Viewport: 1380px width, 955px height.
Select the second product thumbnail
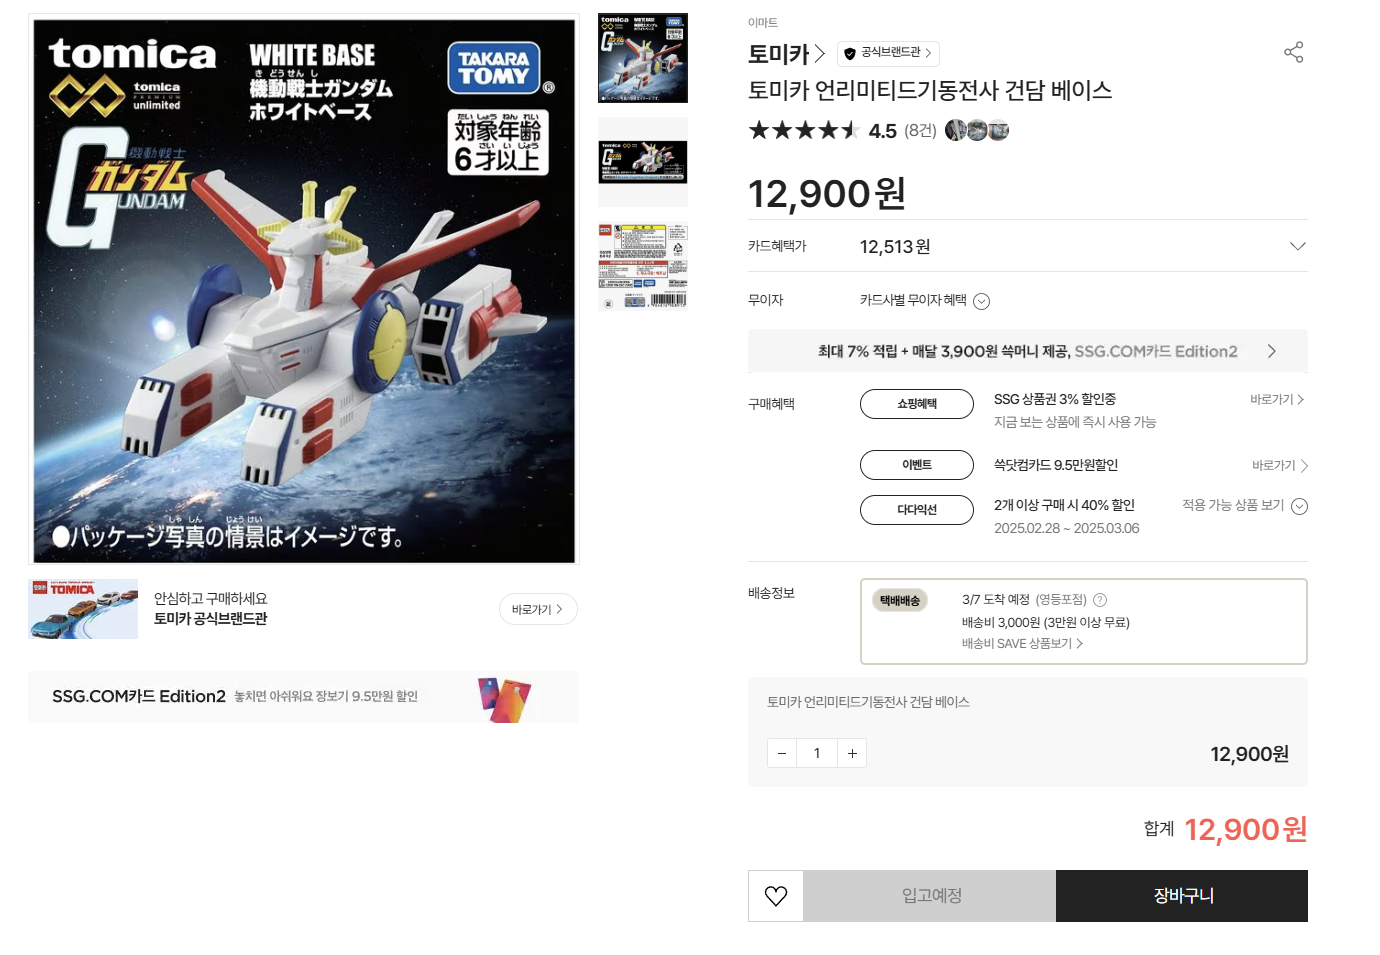pos(643,161)
